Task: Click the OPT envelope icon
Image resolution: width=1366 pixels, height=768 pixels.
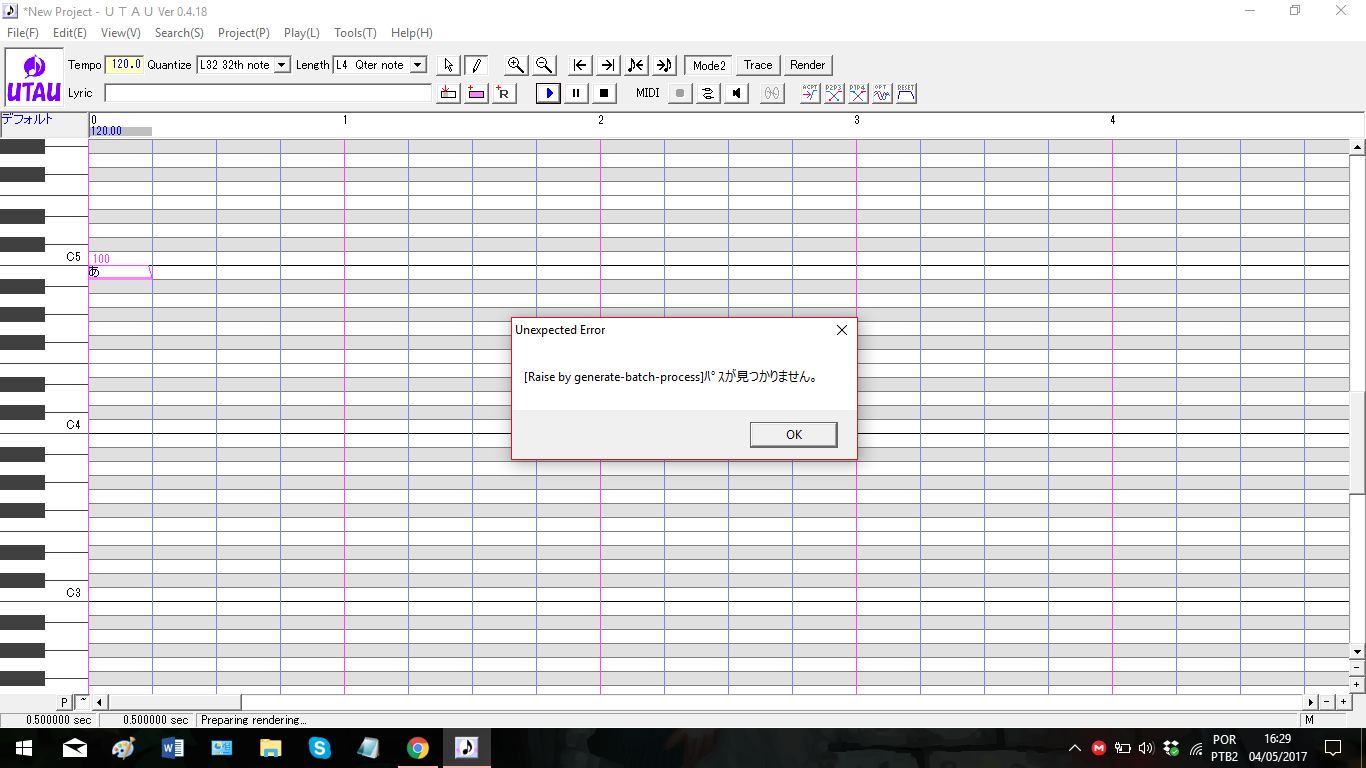Action: pos(882,93)
